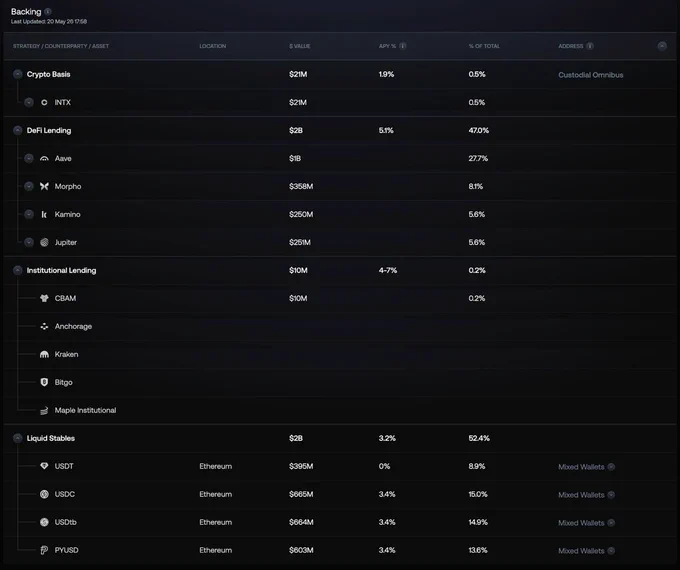The height and width of the screenshot is (570, 680).
Task: Click the USDtb coin icon
Action: point(44,522)
